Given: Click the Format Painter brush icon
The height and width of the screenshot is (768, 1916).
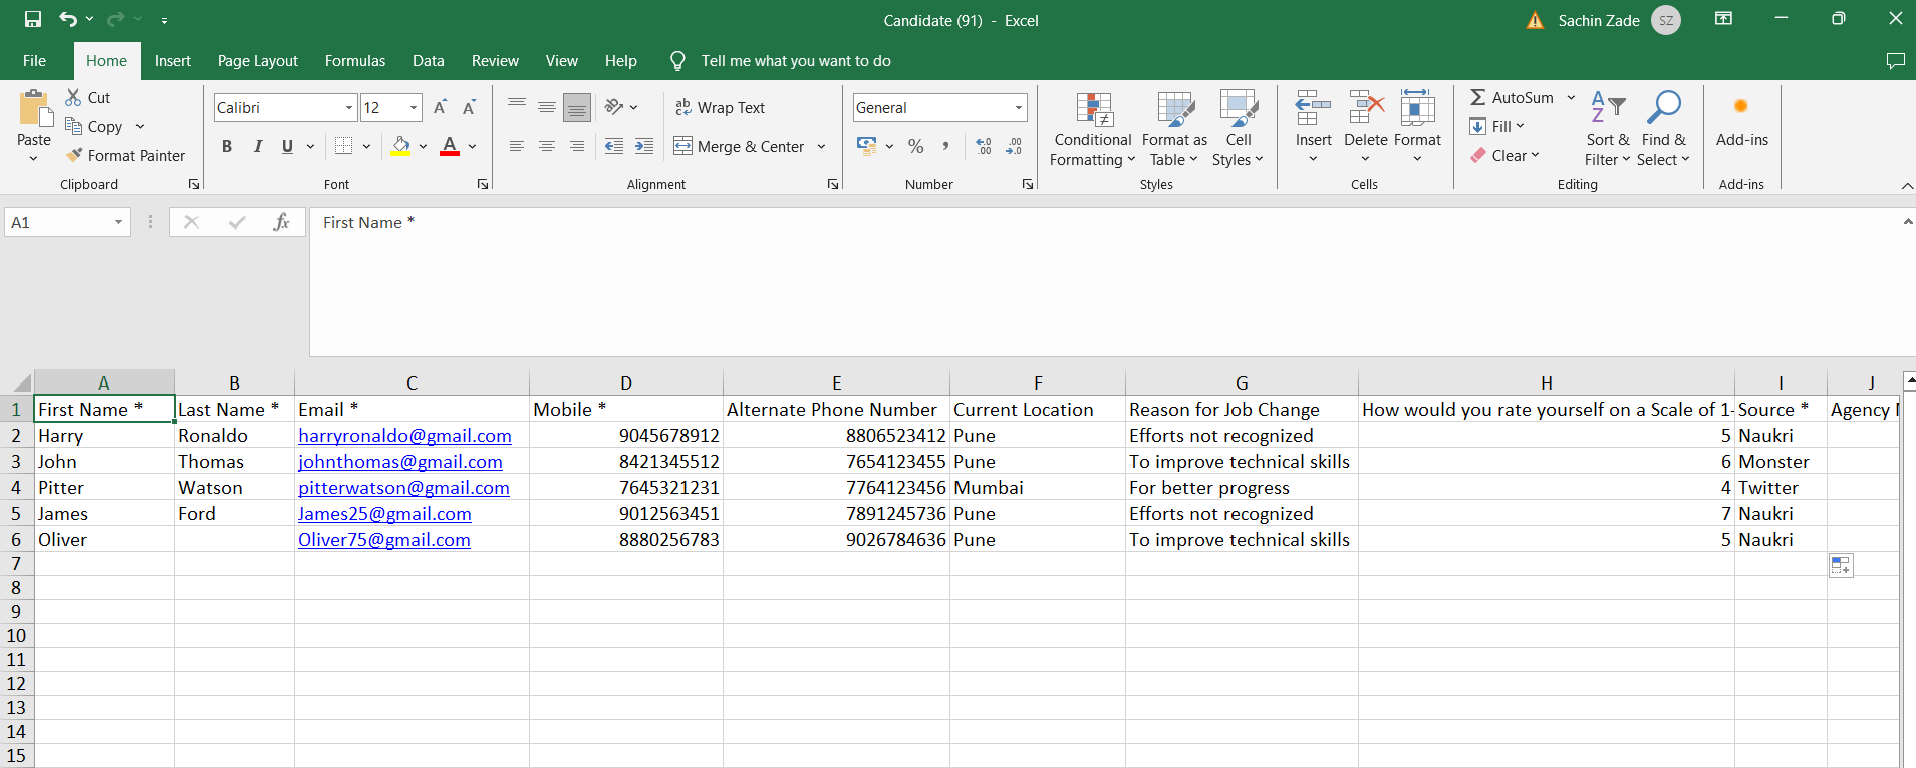Looking at the screenshot, I should [x=74, y=155].
